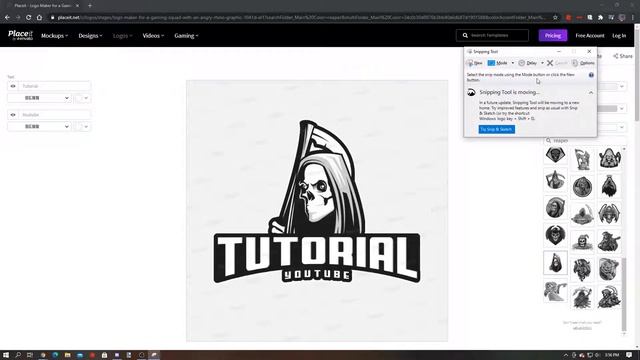Click the hooded skull graphic on canvas
The width and height of the screenshot is (640, 360).
click(318, 178)
